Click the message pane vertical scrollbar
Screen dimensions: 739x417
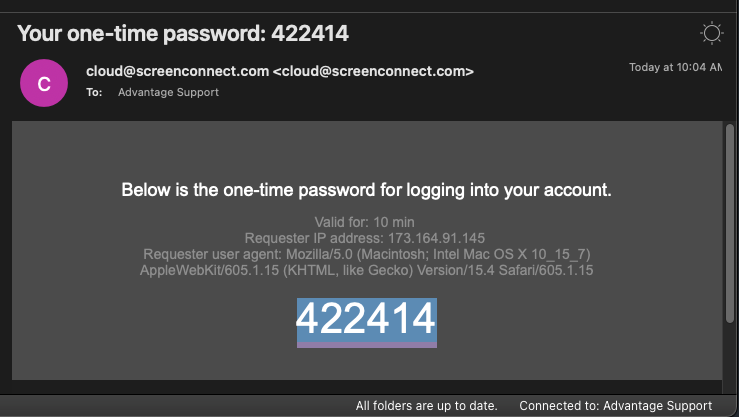730,224
